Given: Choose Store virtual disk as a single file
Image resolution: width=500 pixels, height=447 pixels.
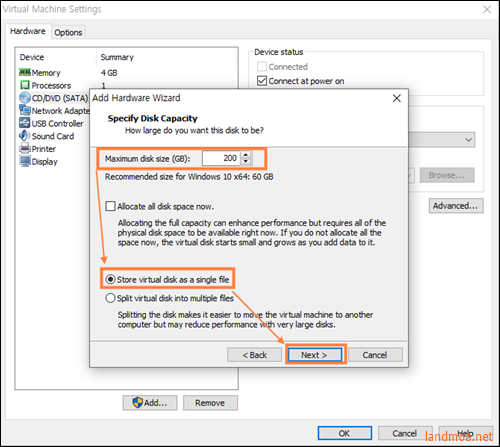Looking at the screenshot, I should click(110, 279).
